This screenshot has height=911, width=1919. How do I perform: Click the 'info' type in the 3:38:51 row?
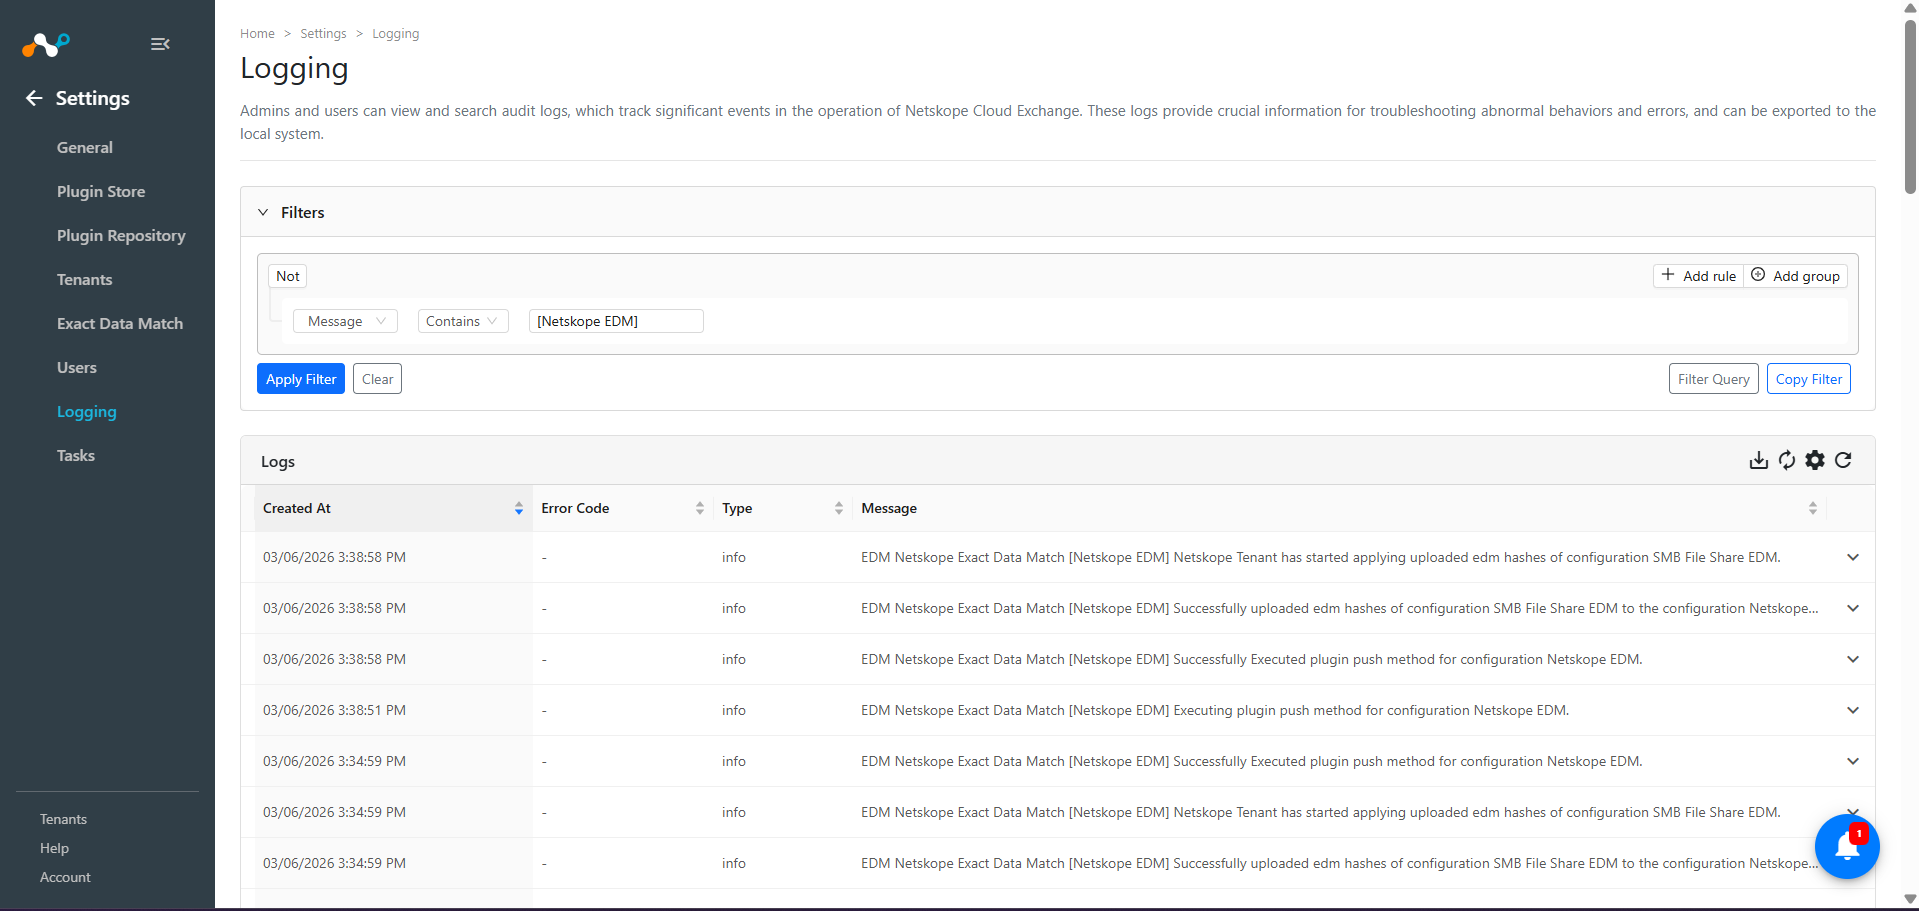pyautogui.click(x=734, y=710)
